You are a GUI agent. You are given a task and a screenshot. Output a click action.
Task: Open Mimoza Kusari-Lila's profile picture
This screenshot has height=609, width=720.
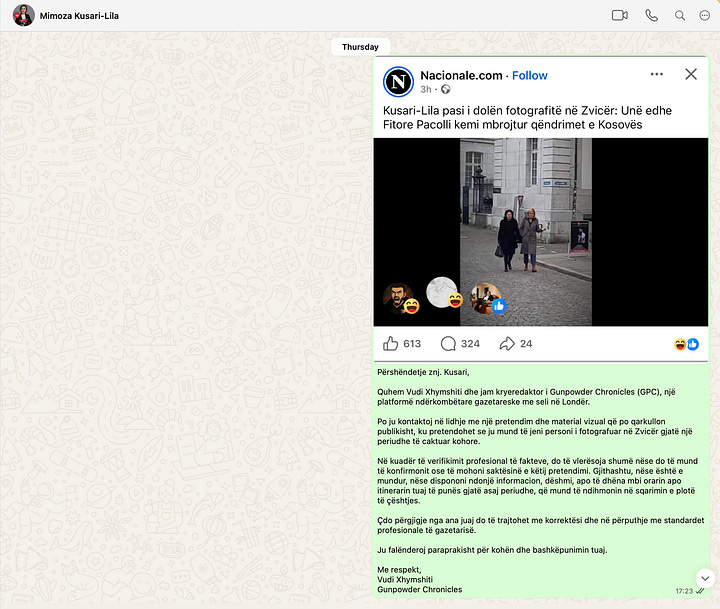point(23,16)
